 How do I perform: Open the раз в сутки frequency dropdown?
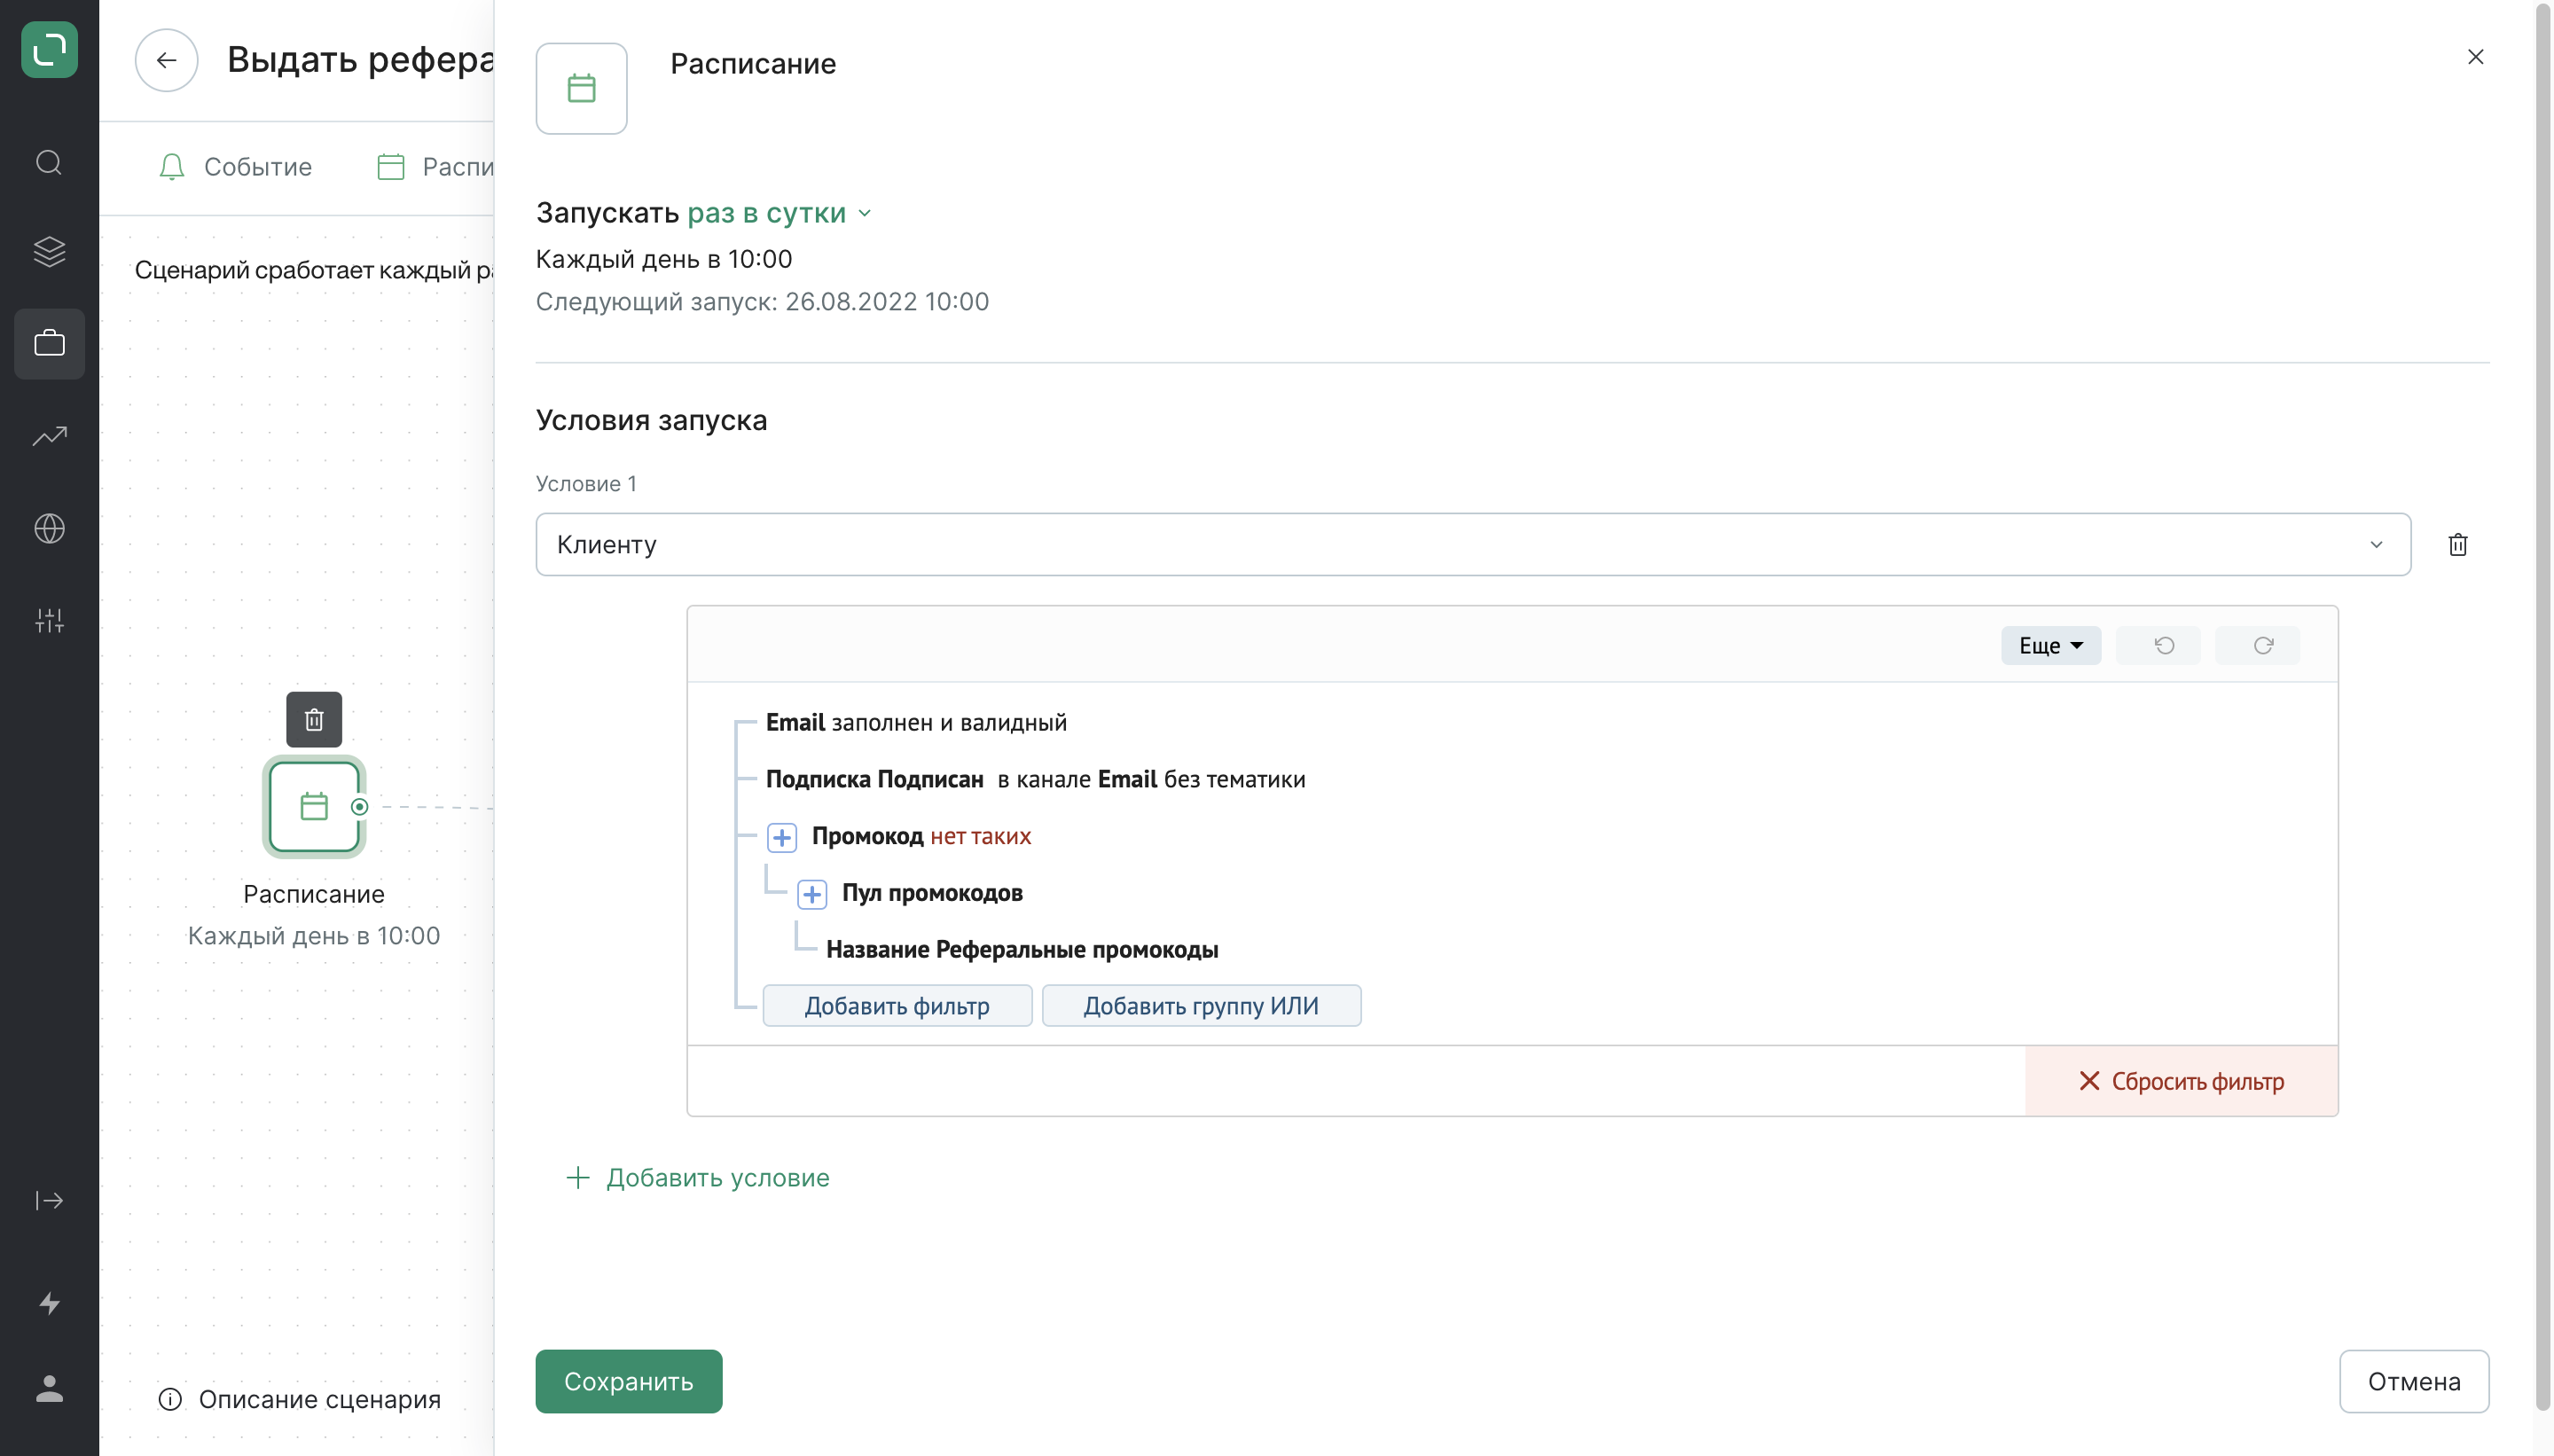(x=779, y=213)
